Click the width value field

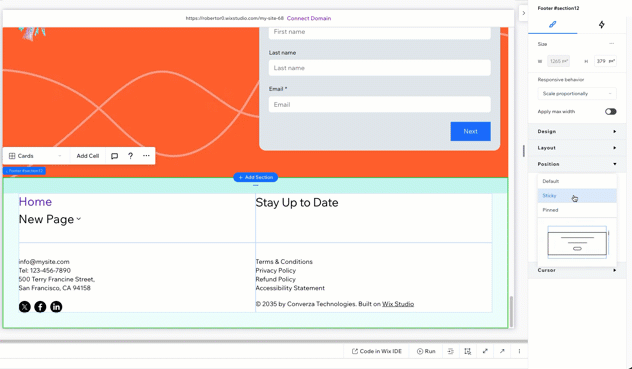pyautogui.click(x=558, y=61)
